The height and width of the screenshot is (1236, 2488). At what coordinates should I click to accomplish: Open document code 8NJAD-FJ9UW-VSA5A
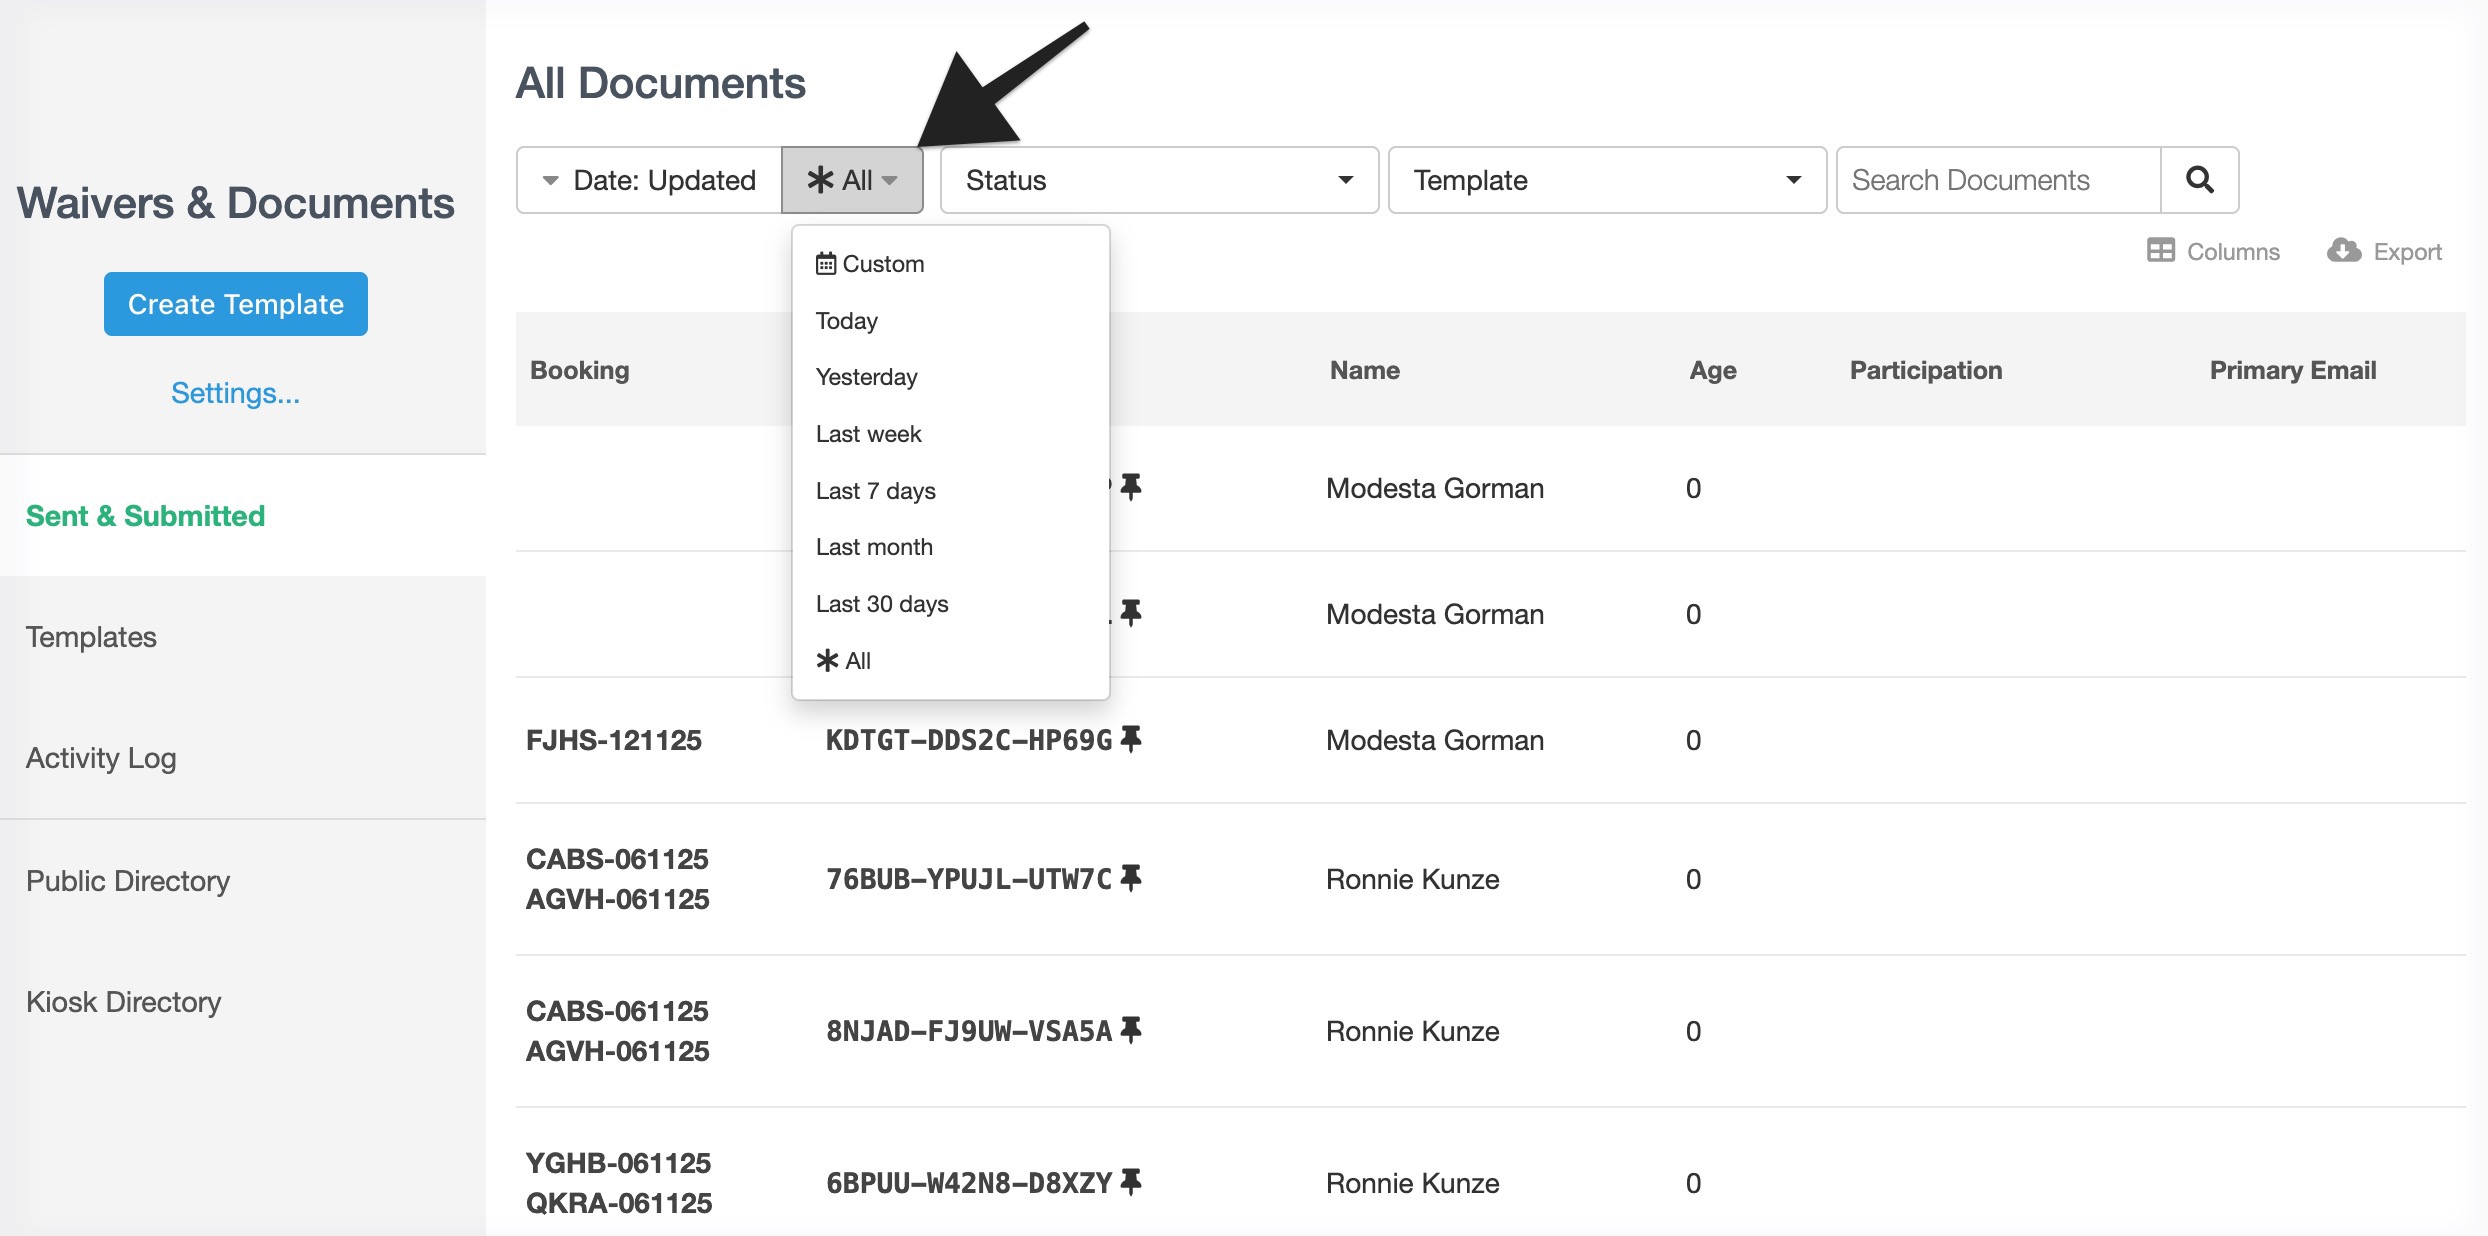969,1031
